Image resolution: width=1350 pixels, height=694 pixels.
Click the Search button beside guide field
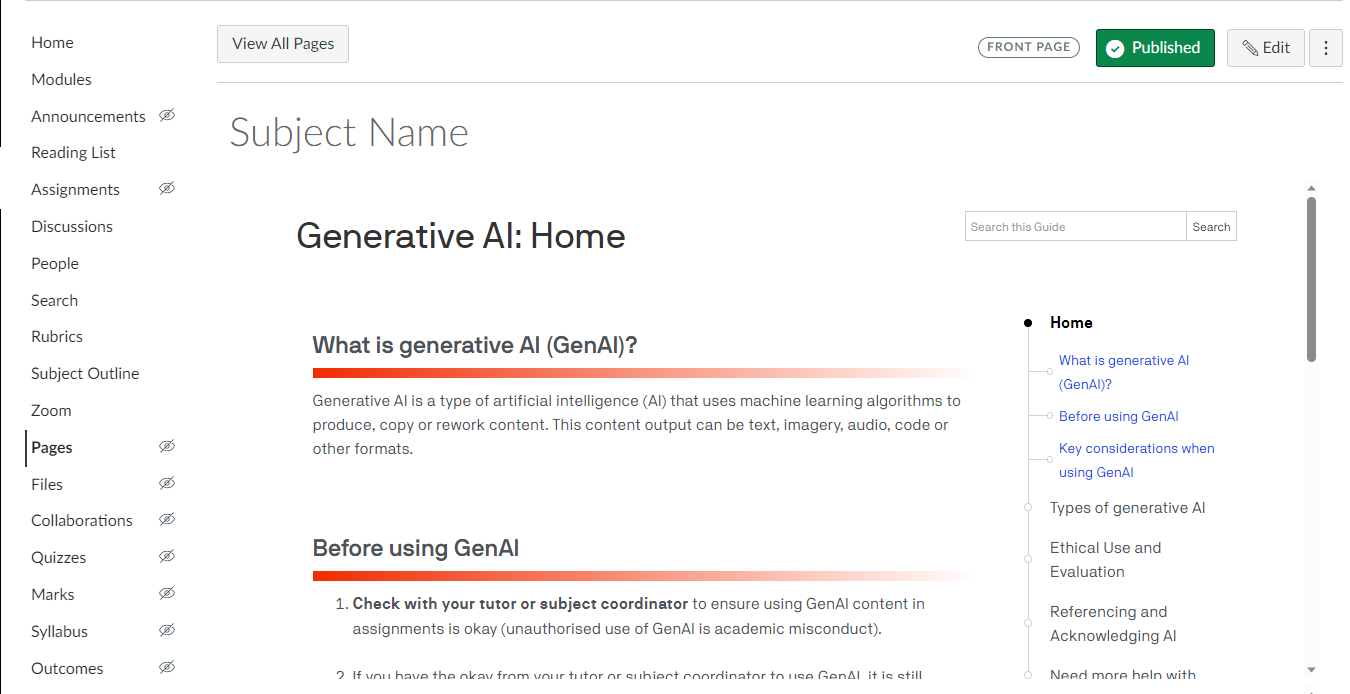[1211, 227]
